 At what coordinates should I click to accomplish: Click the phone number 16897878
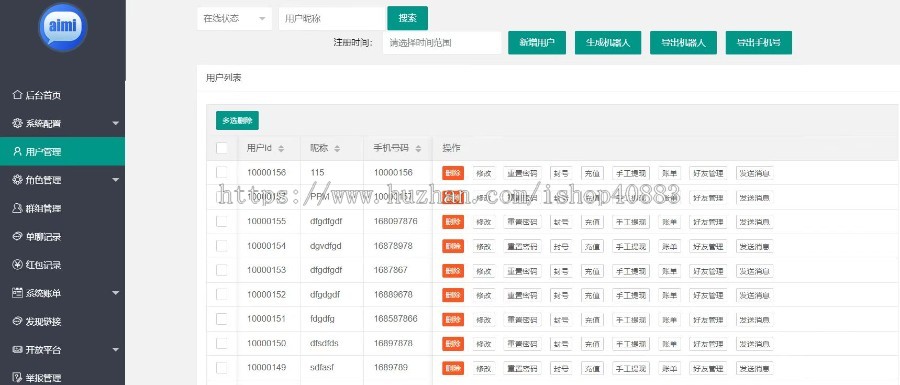tap(393, 343)
